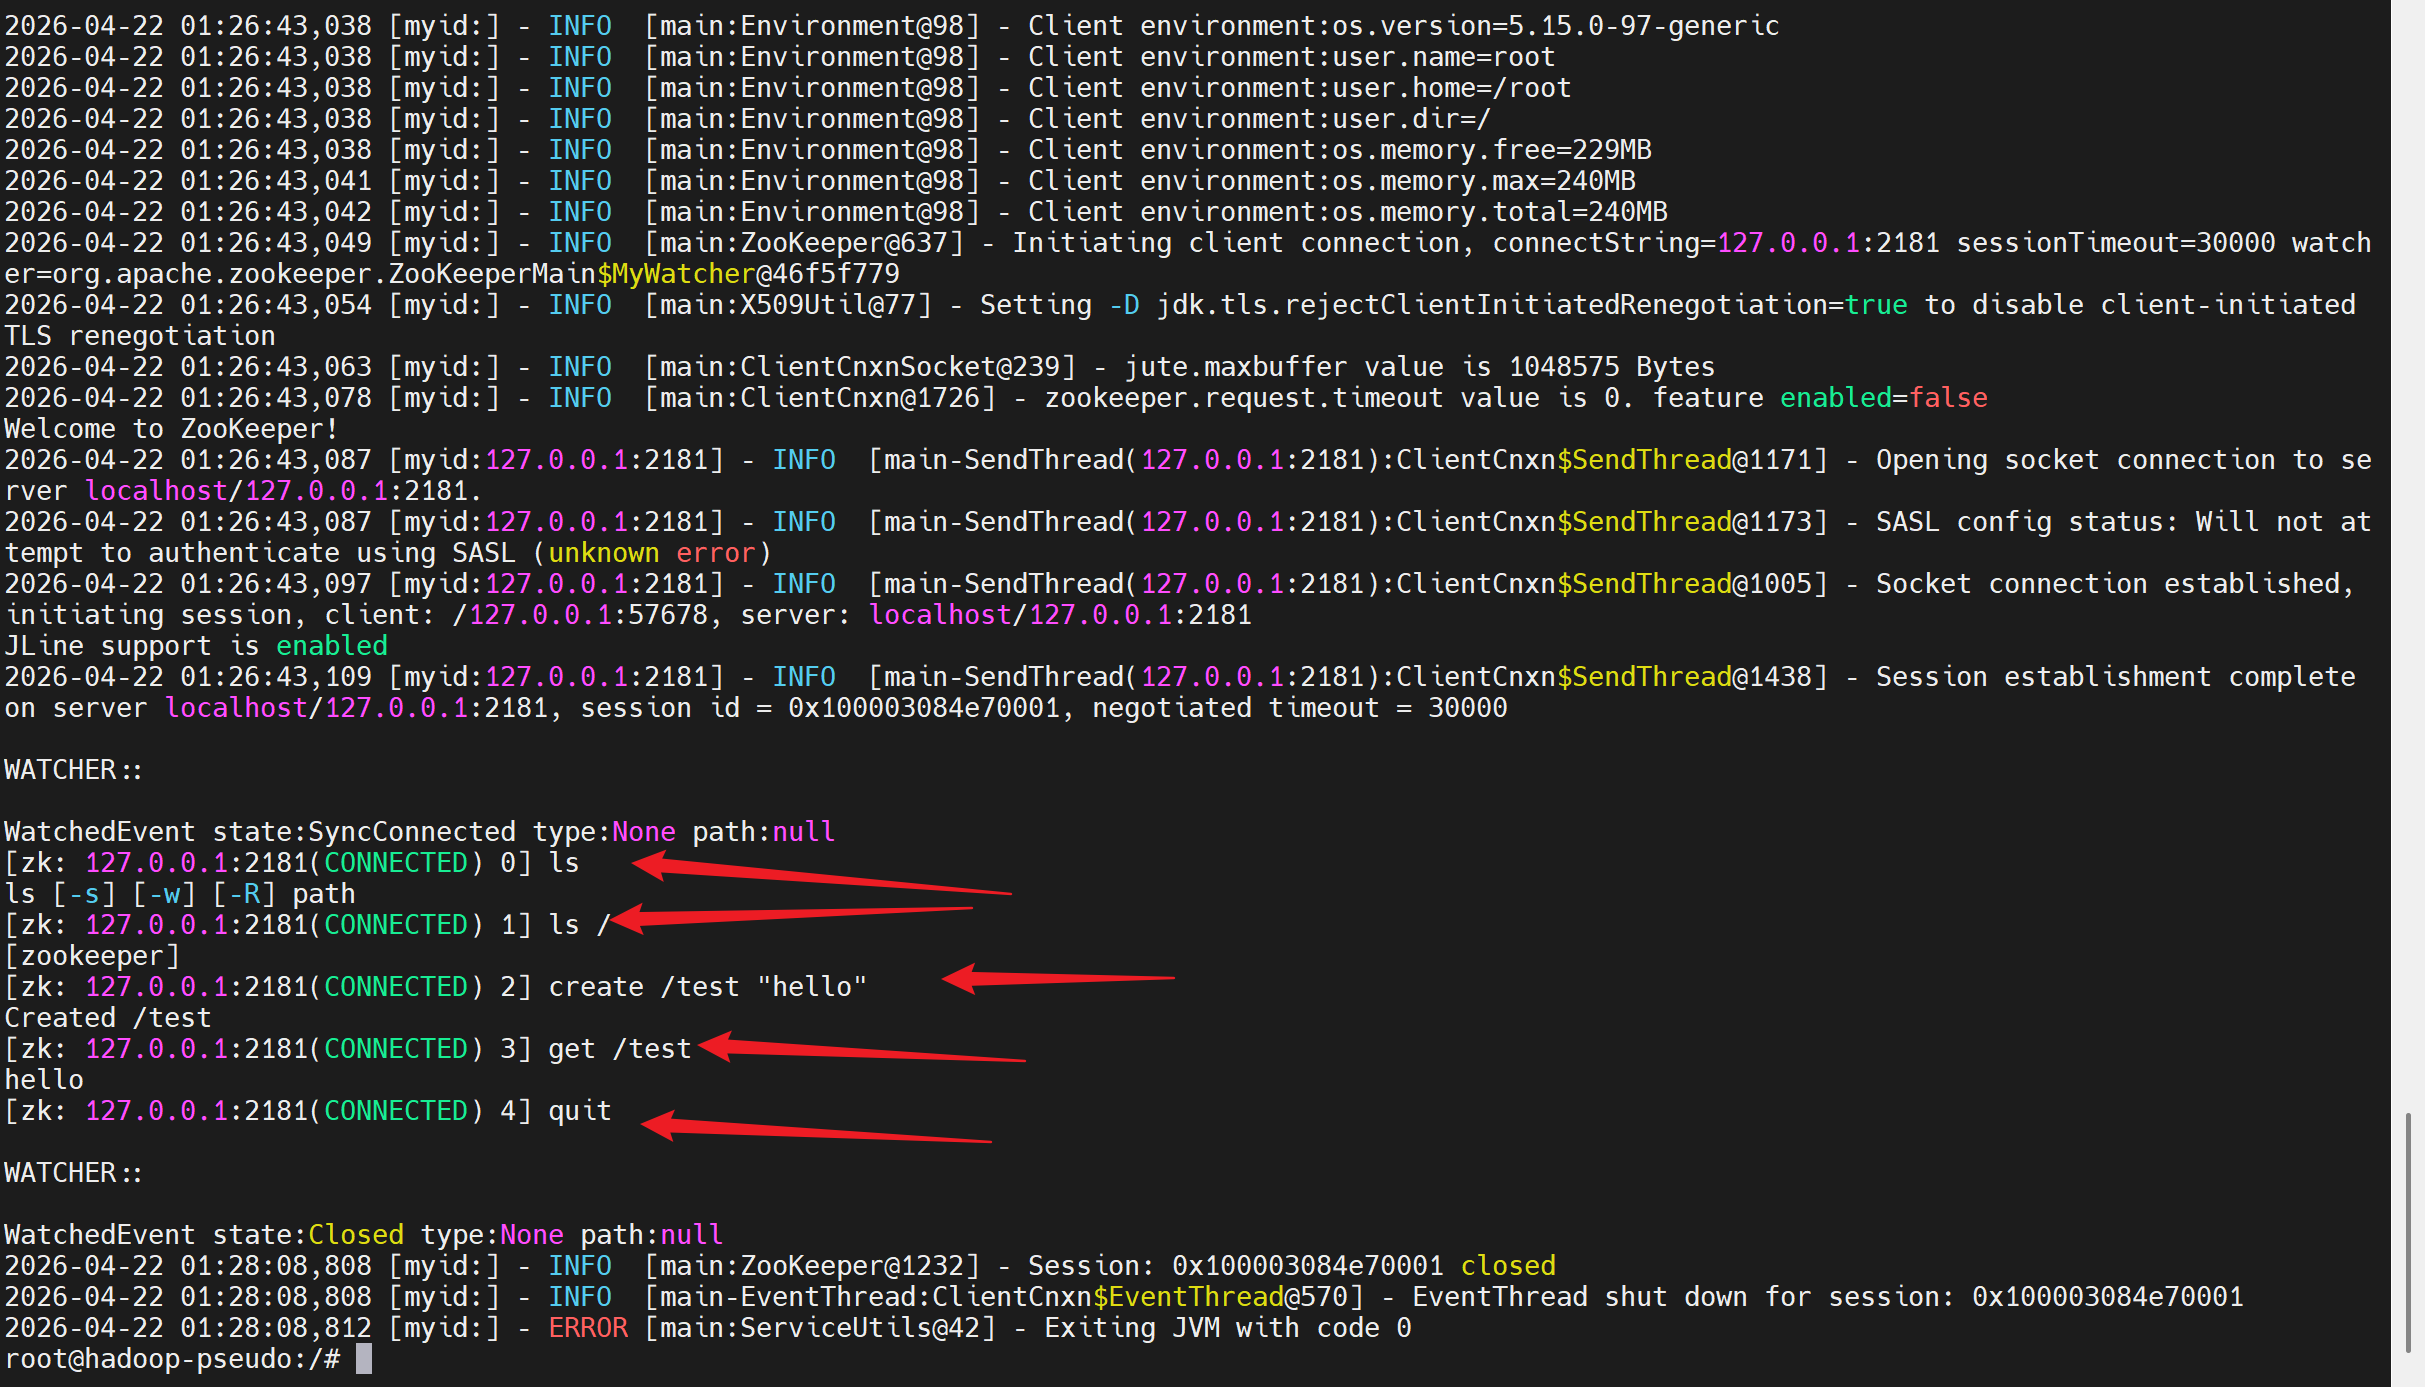Click the yellow 'Closed' state word
2425x1387 pixels.
(x=355, y=1234)
